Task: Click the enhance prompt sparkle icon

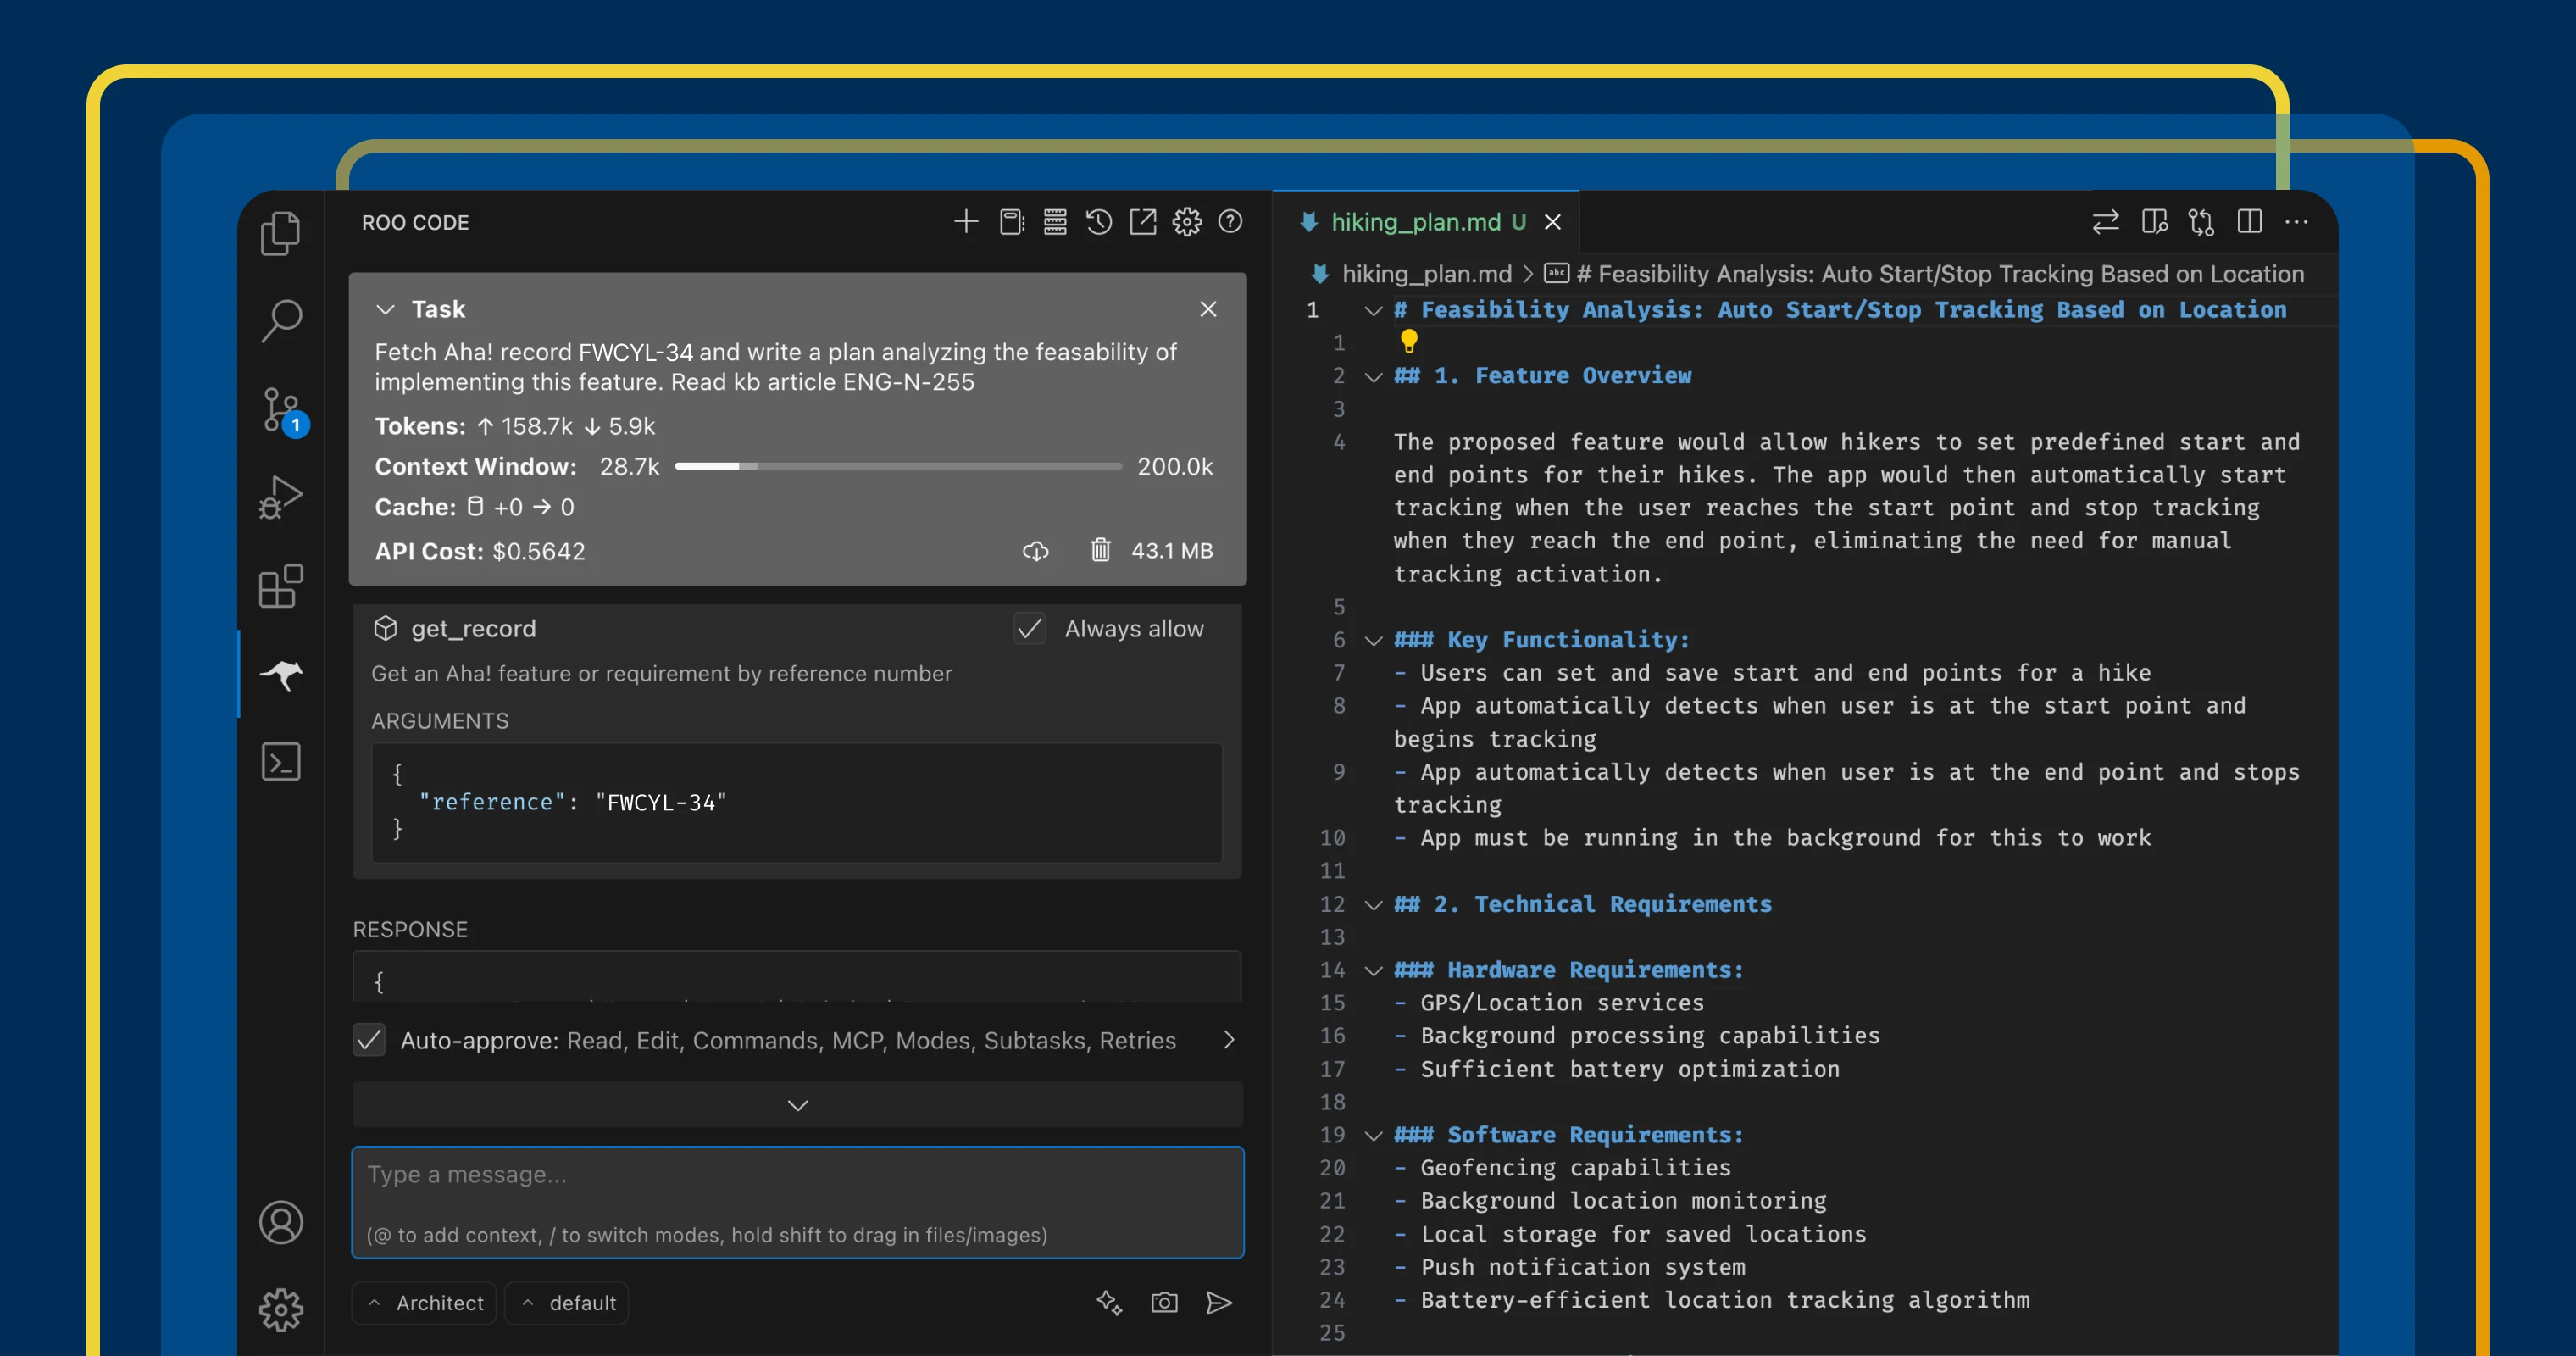Action: (x=1109, y=1302)
